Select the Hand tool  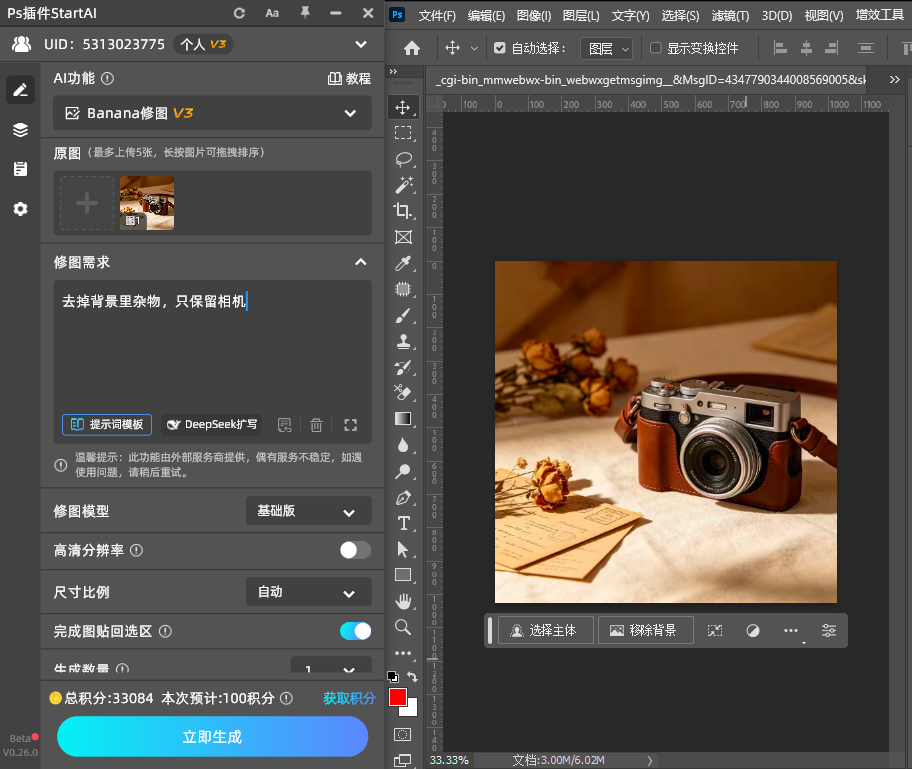pyautogui.click(x=403, y=601)
